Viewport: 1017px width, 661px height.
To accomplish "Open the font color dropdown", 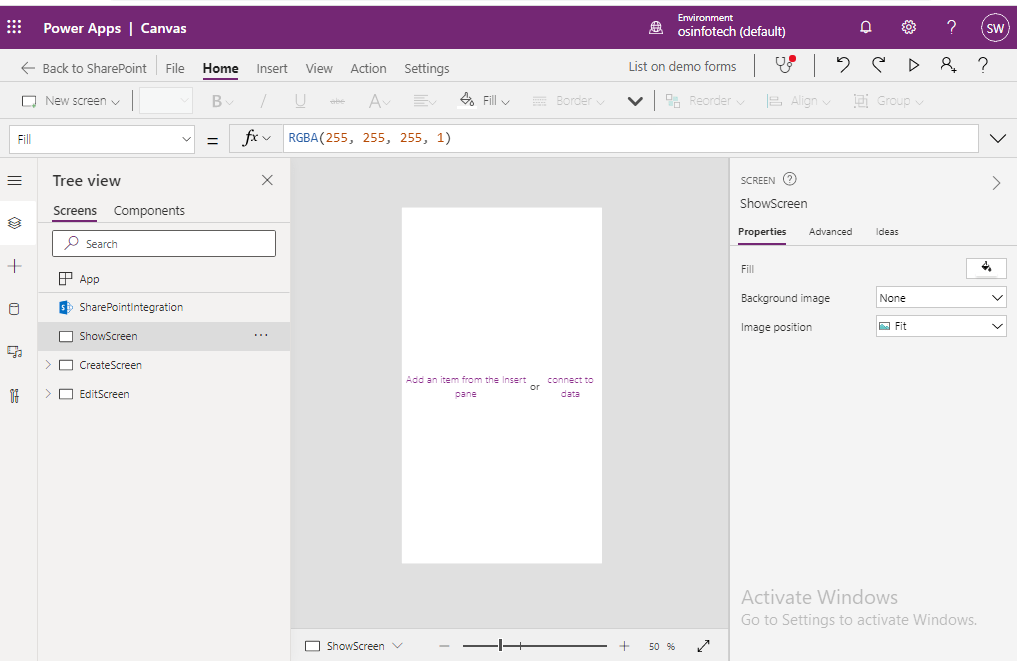I will [379, 101].
